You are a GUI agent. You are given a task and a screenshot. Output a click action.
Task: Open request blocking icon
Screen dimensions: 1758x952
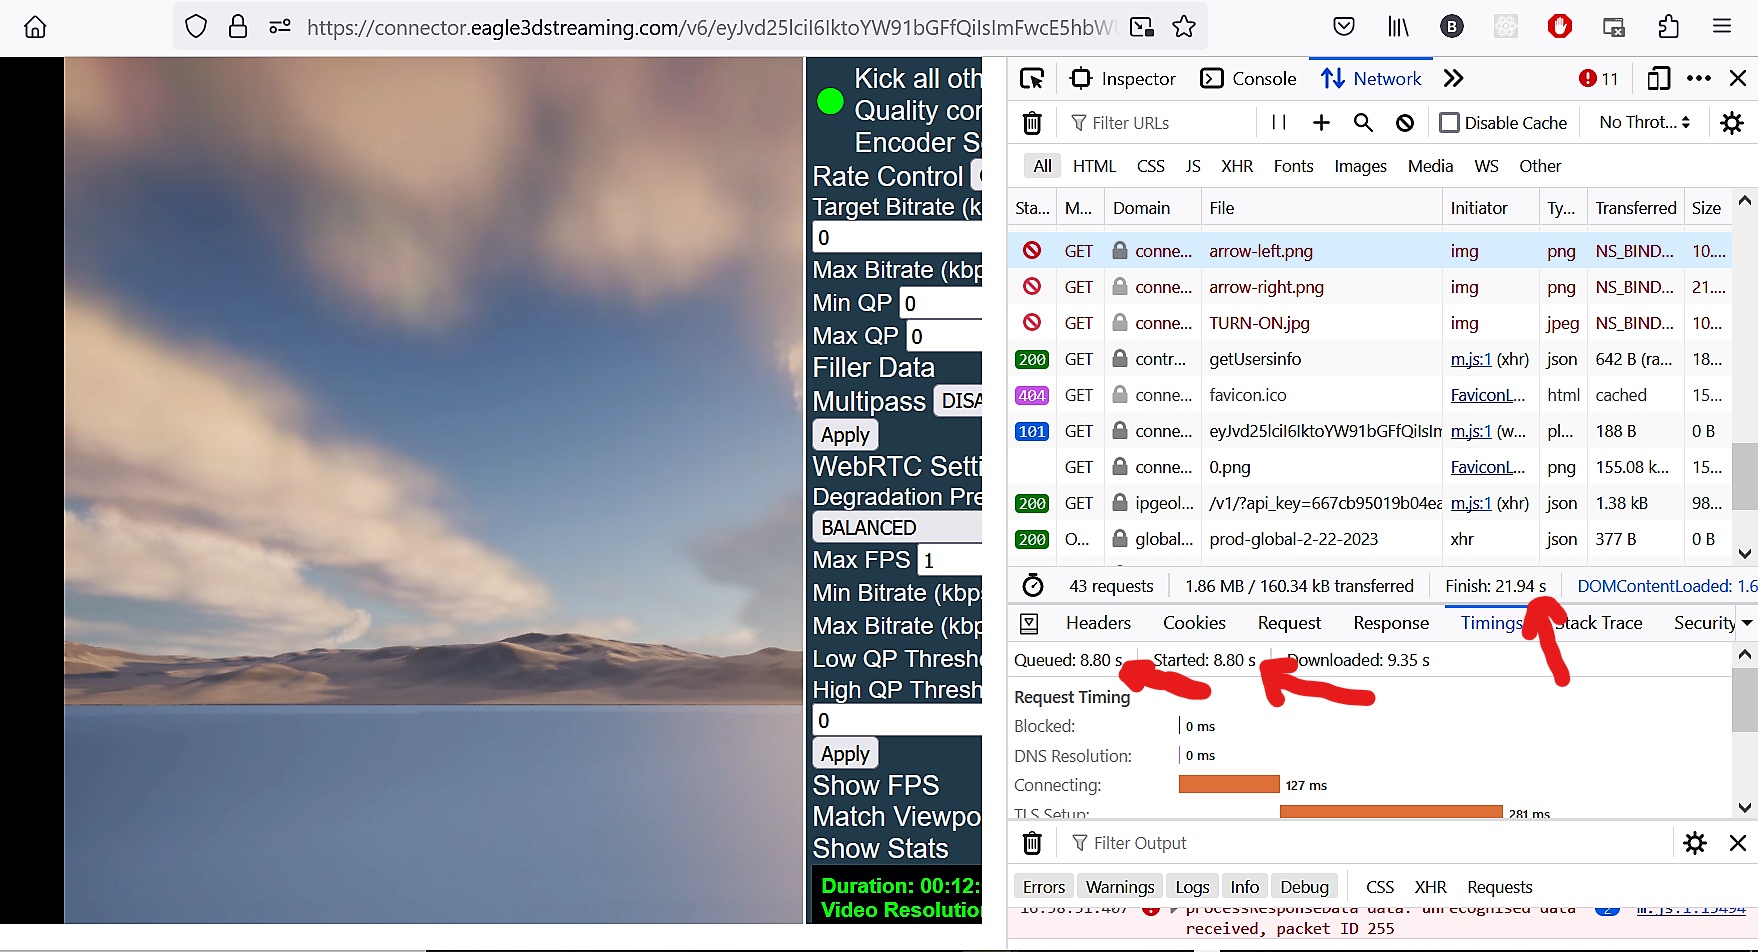click(x=1405, y=123)
